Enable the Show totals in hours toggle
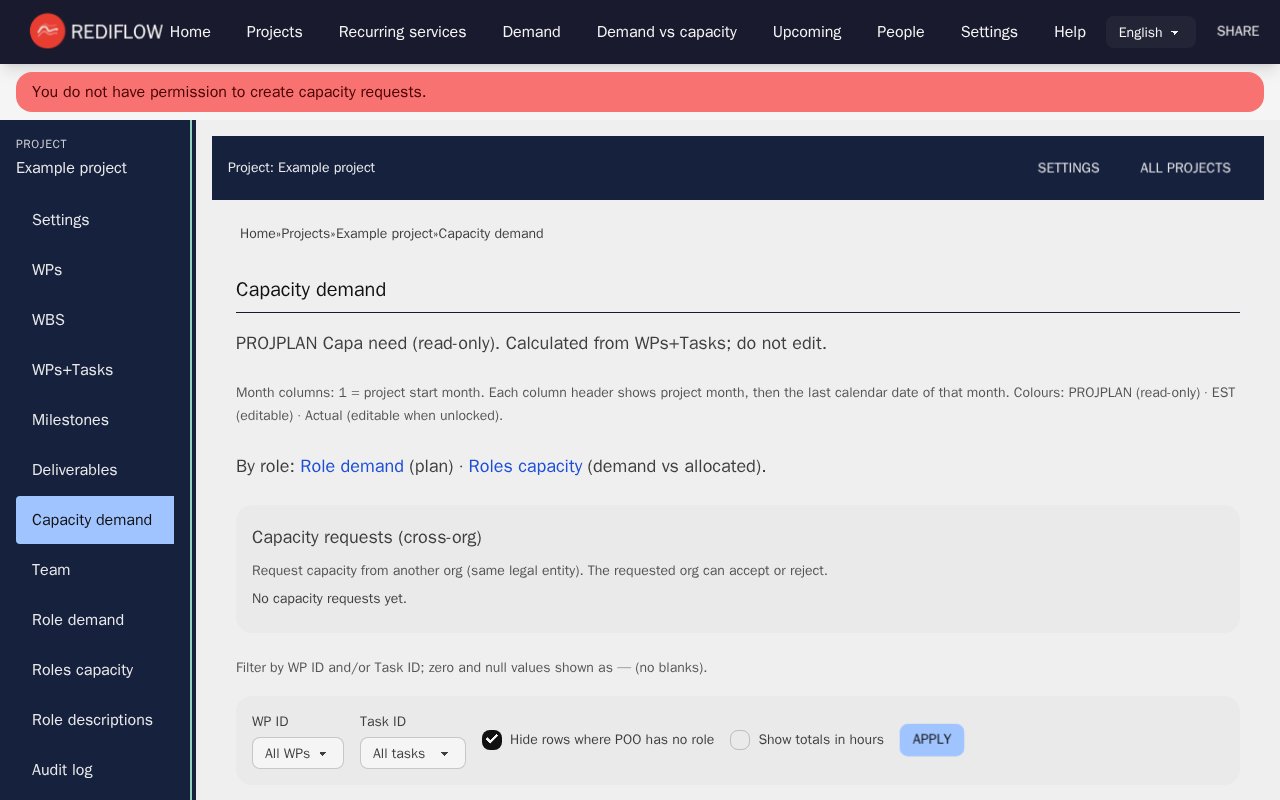Screen dimensions: 1280x800 (739, 740)
